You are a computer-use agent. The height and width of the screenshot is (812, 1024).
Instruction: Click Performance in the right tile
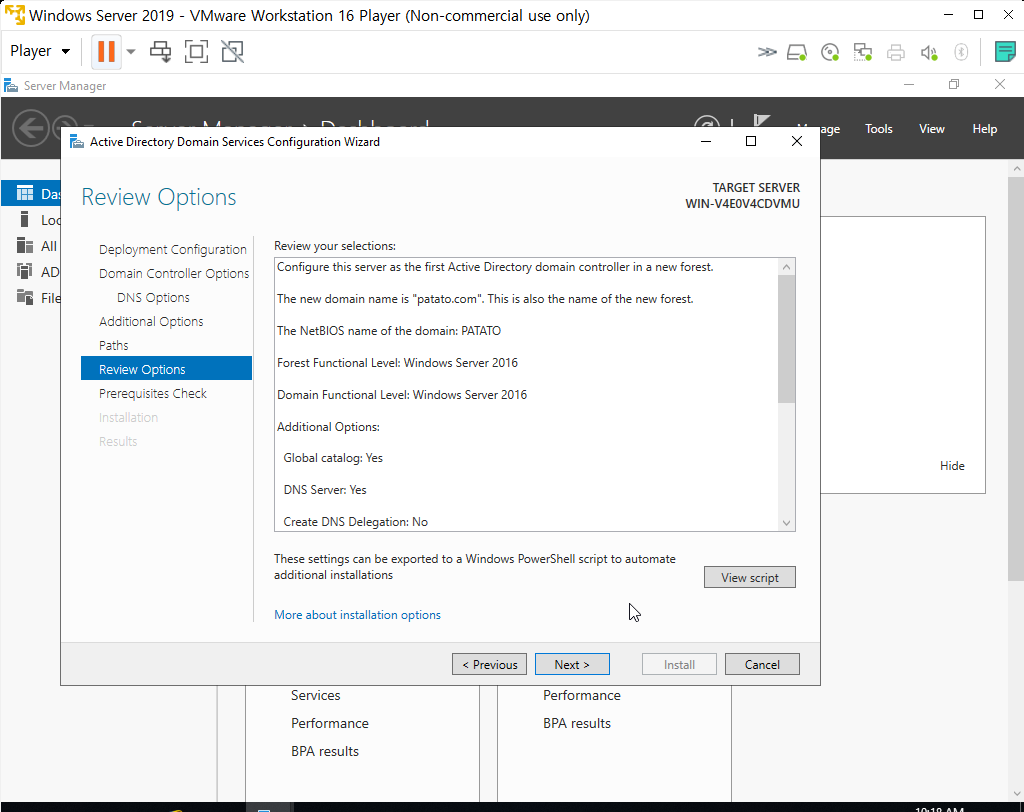581,695
